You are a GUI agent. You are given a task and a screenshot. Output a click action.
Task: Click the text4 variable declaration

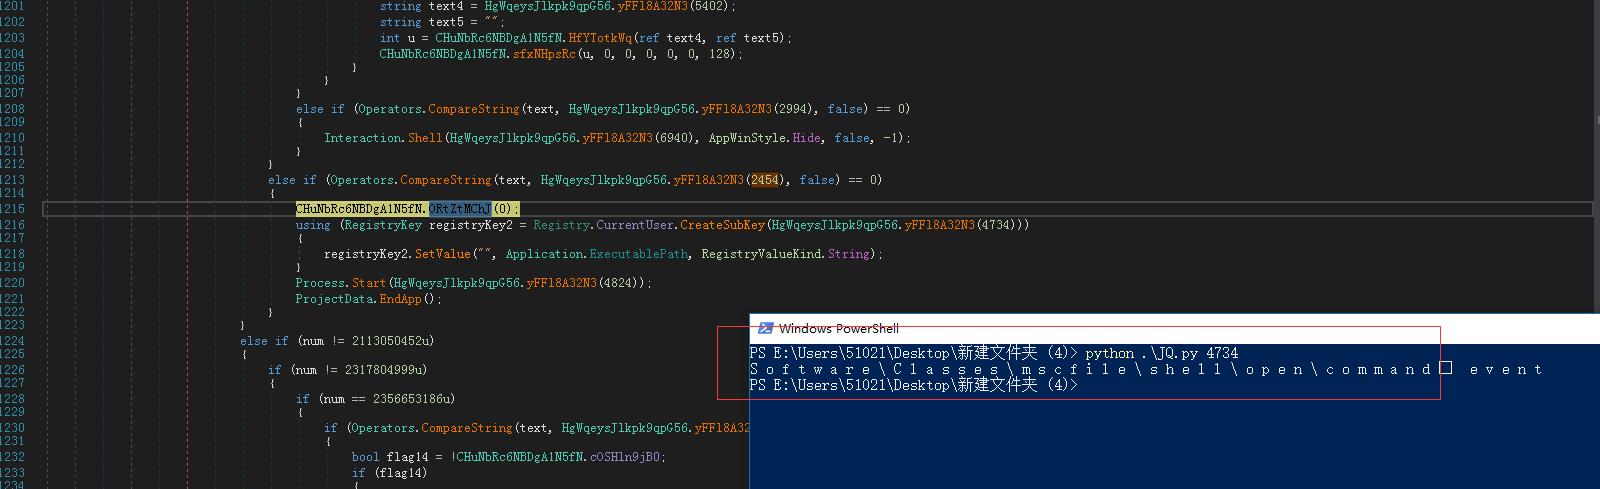pos(446,6)
